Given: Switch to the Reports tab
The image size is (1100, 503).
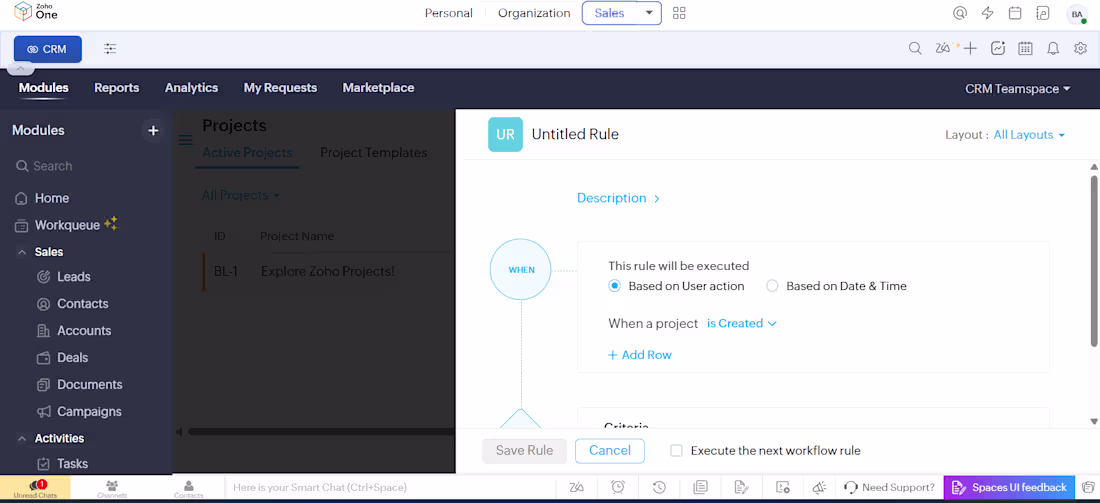Looking at the screenshot, I should tap(116, 88).
